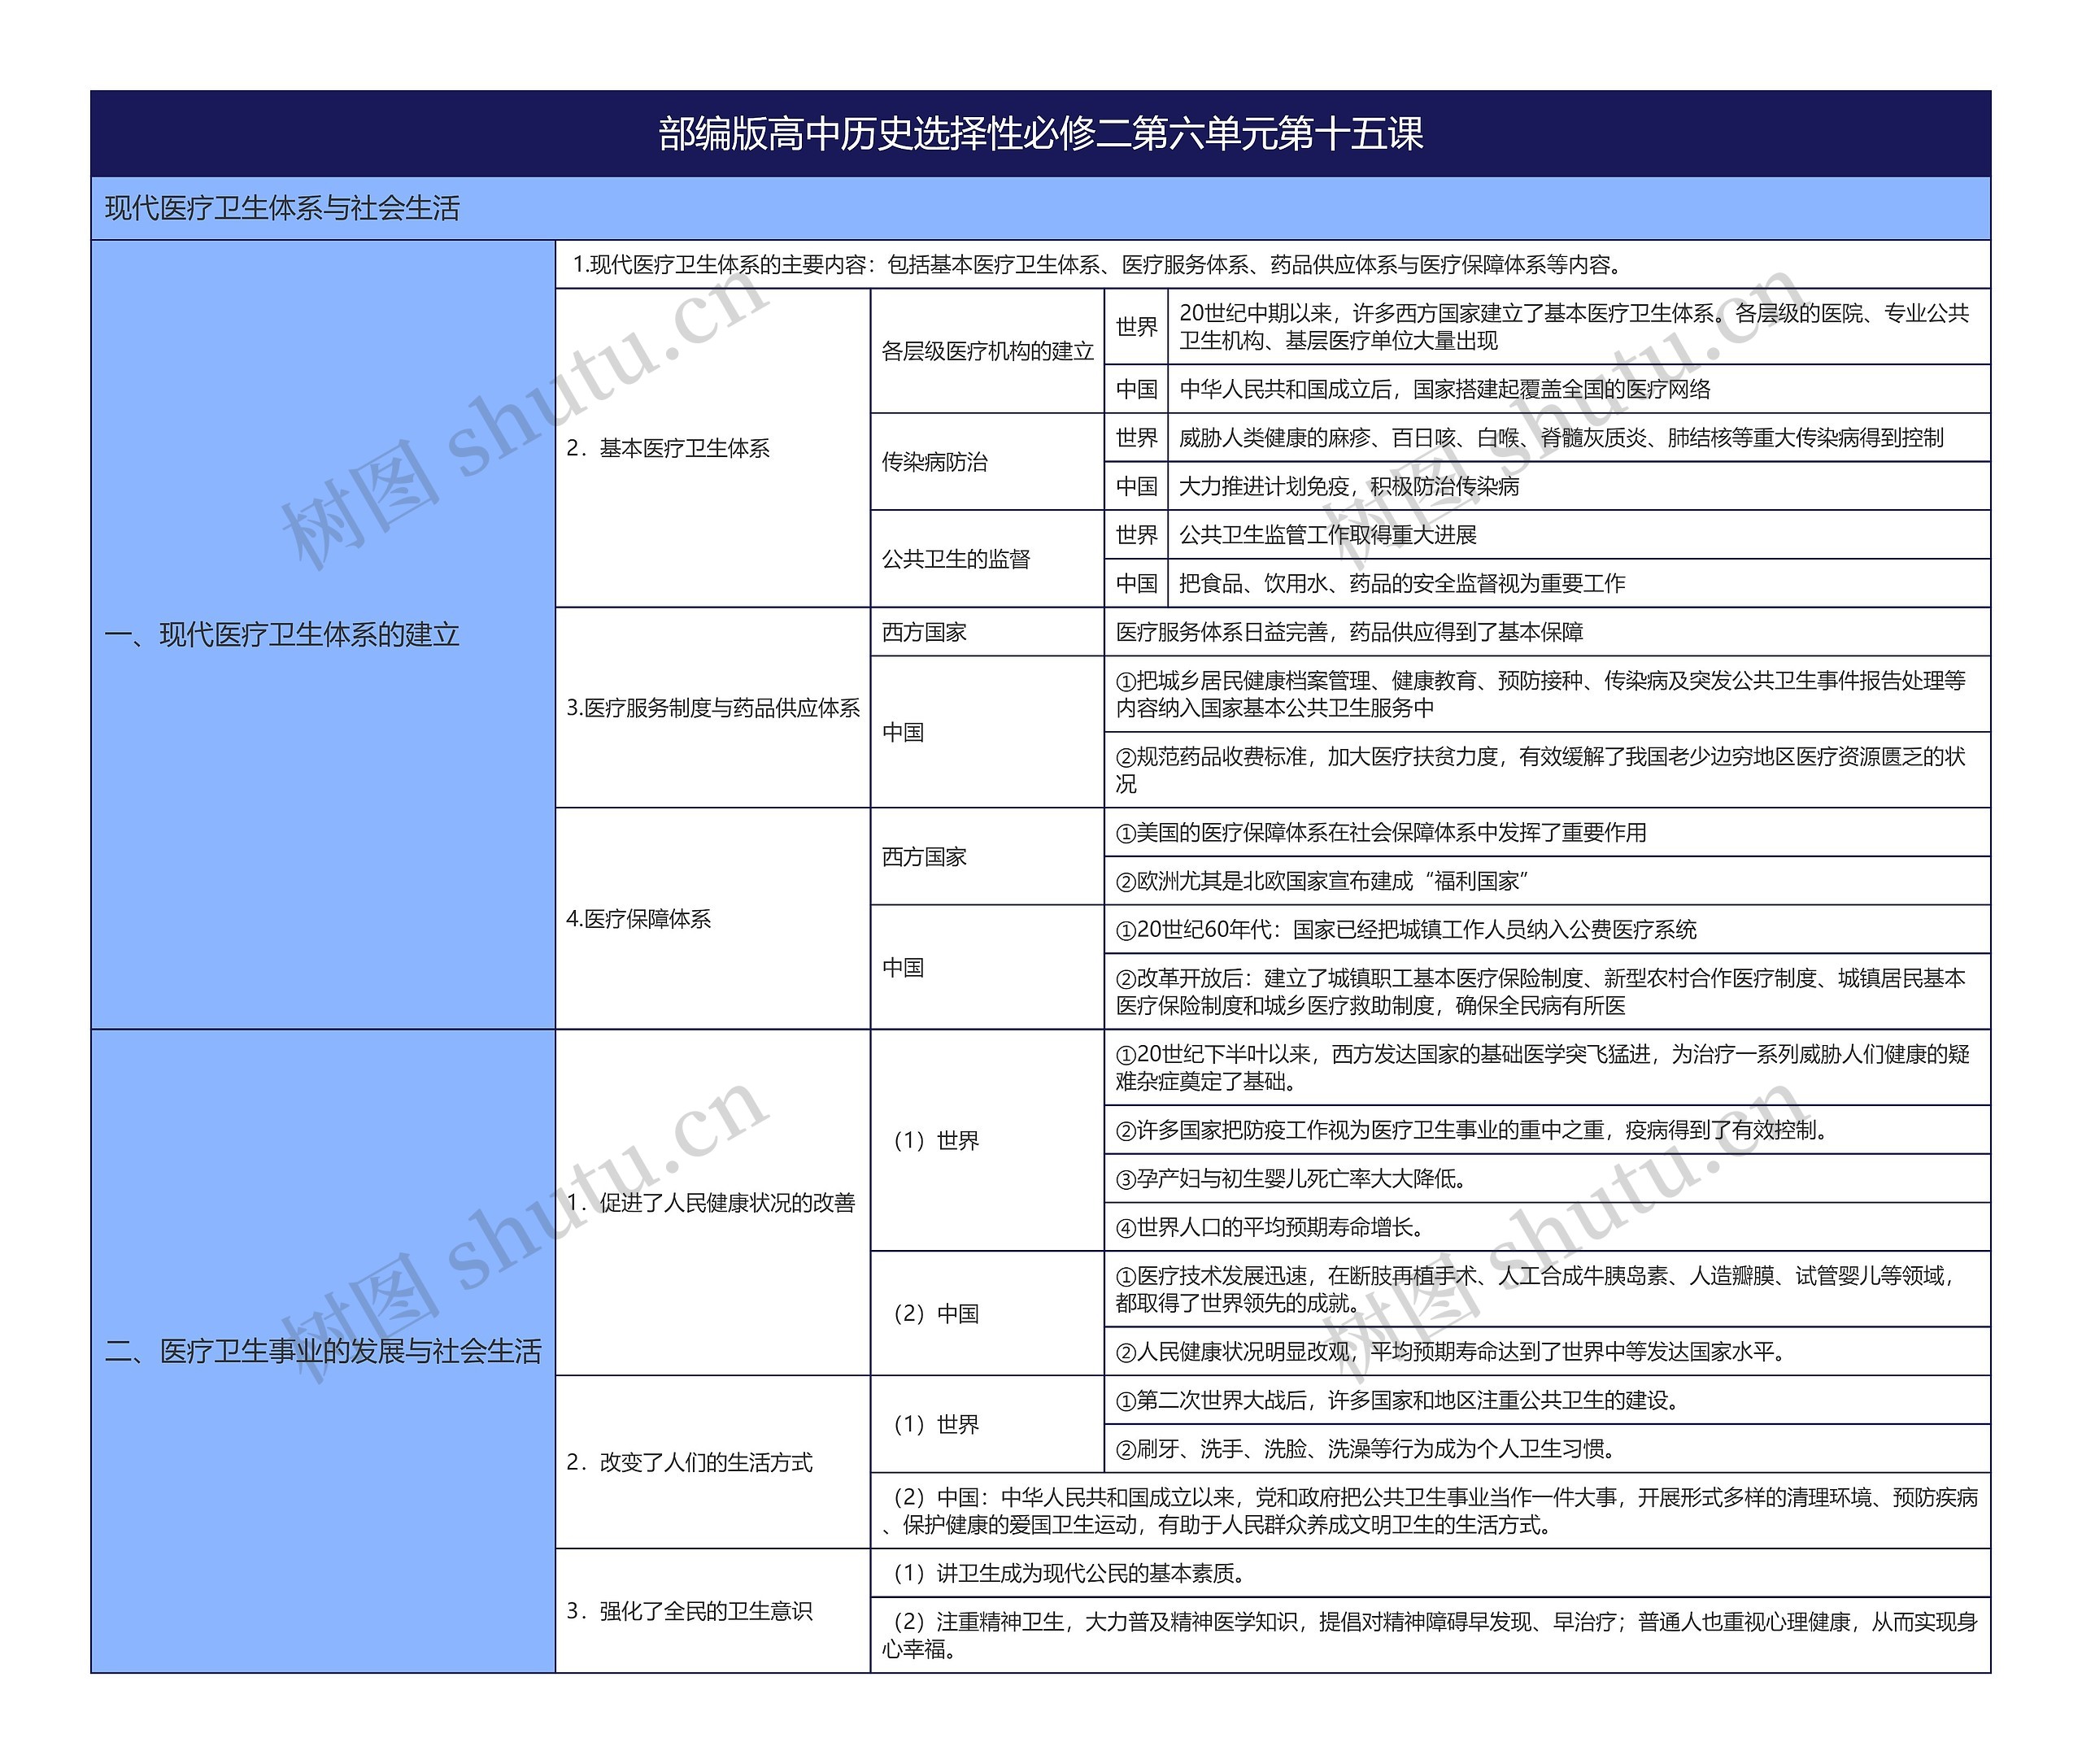Click the paragraph beginning （2）中国：中华人民共和国成立以来
Screen dimensions: 2082x1764
(1430, 1511)
